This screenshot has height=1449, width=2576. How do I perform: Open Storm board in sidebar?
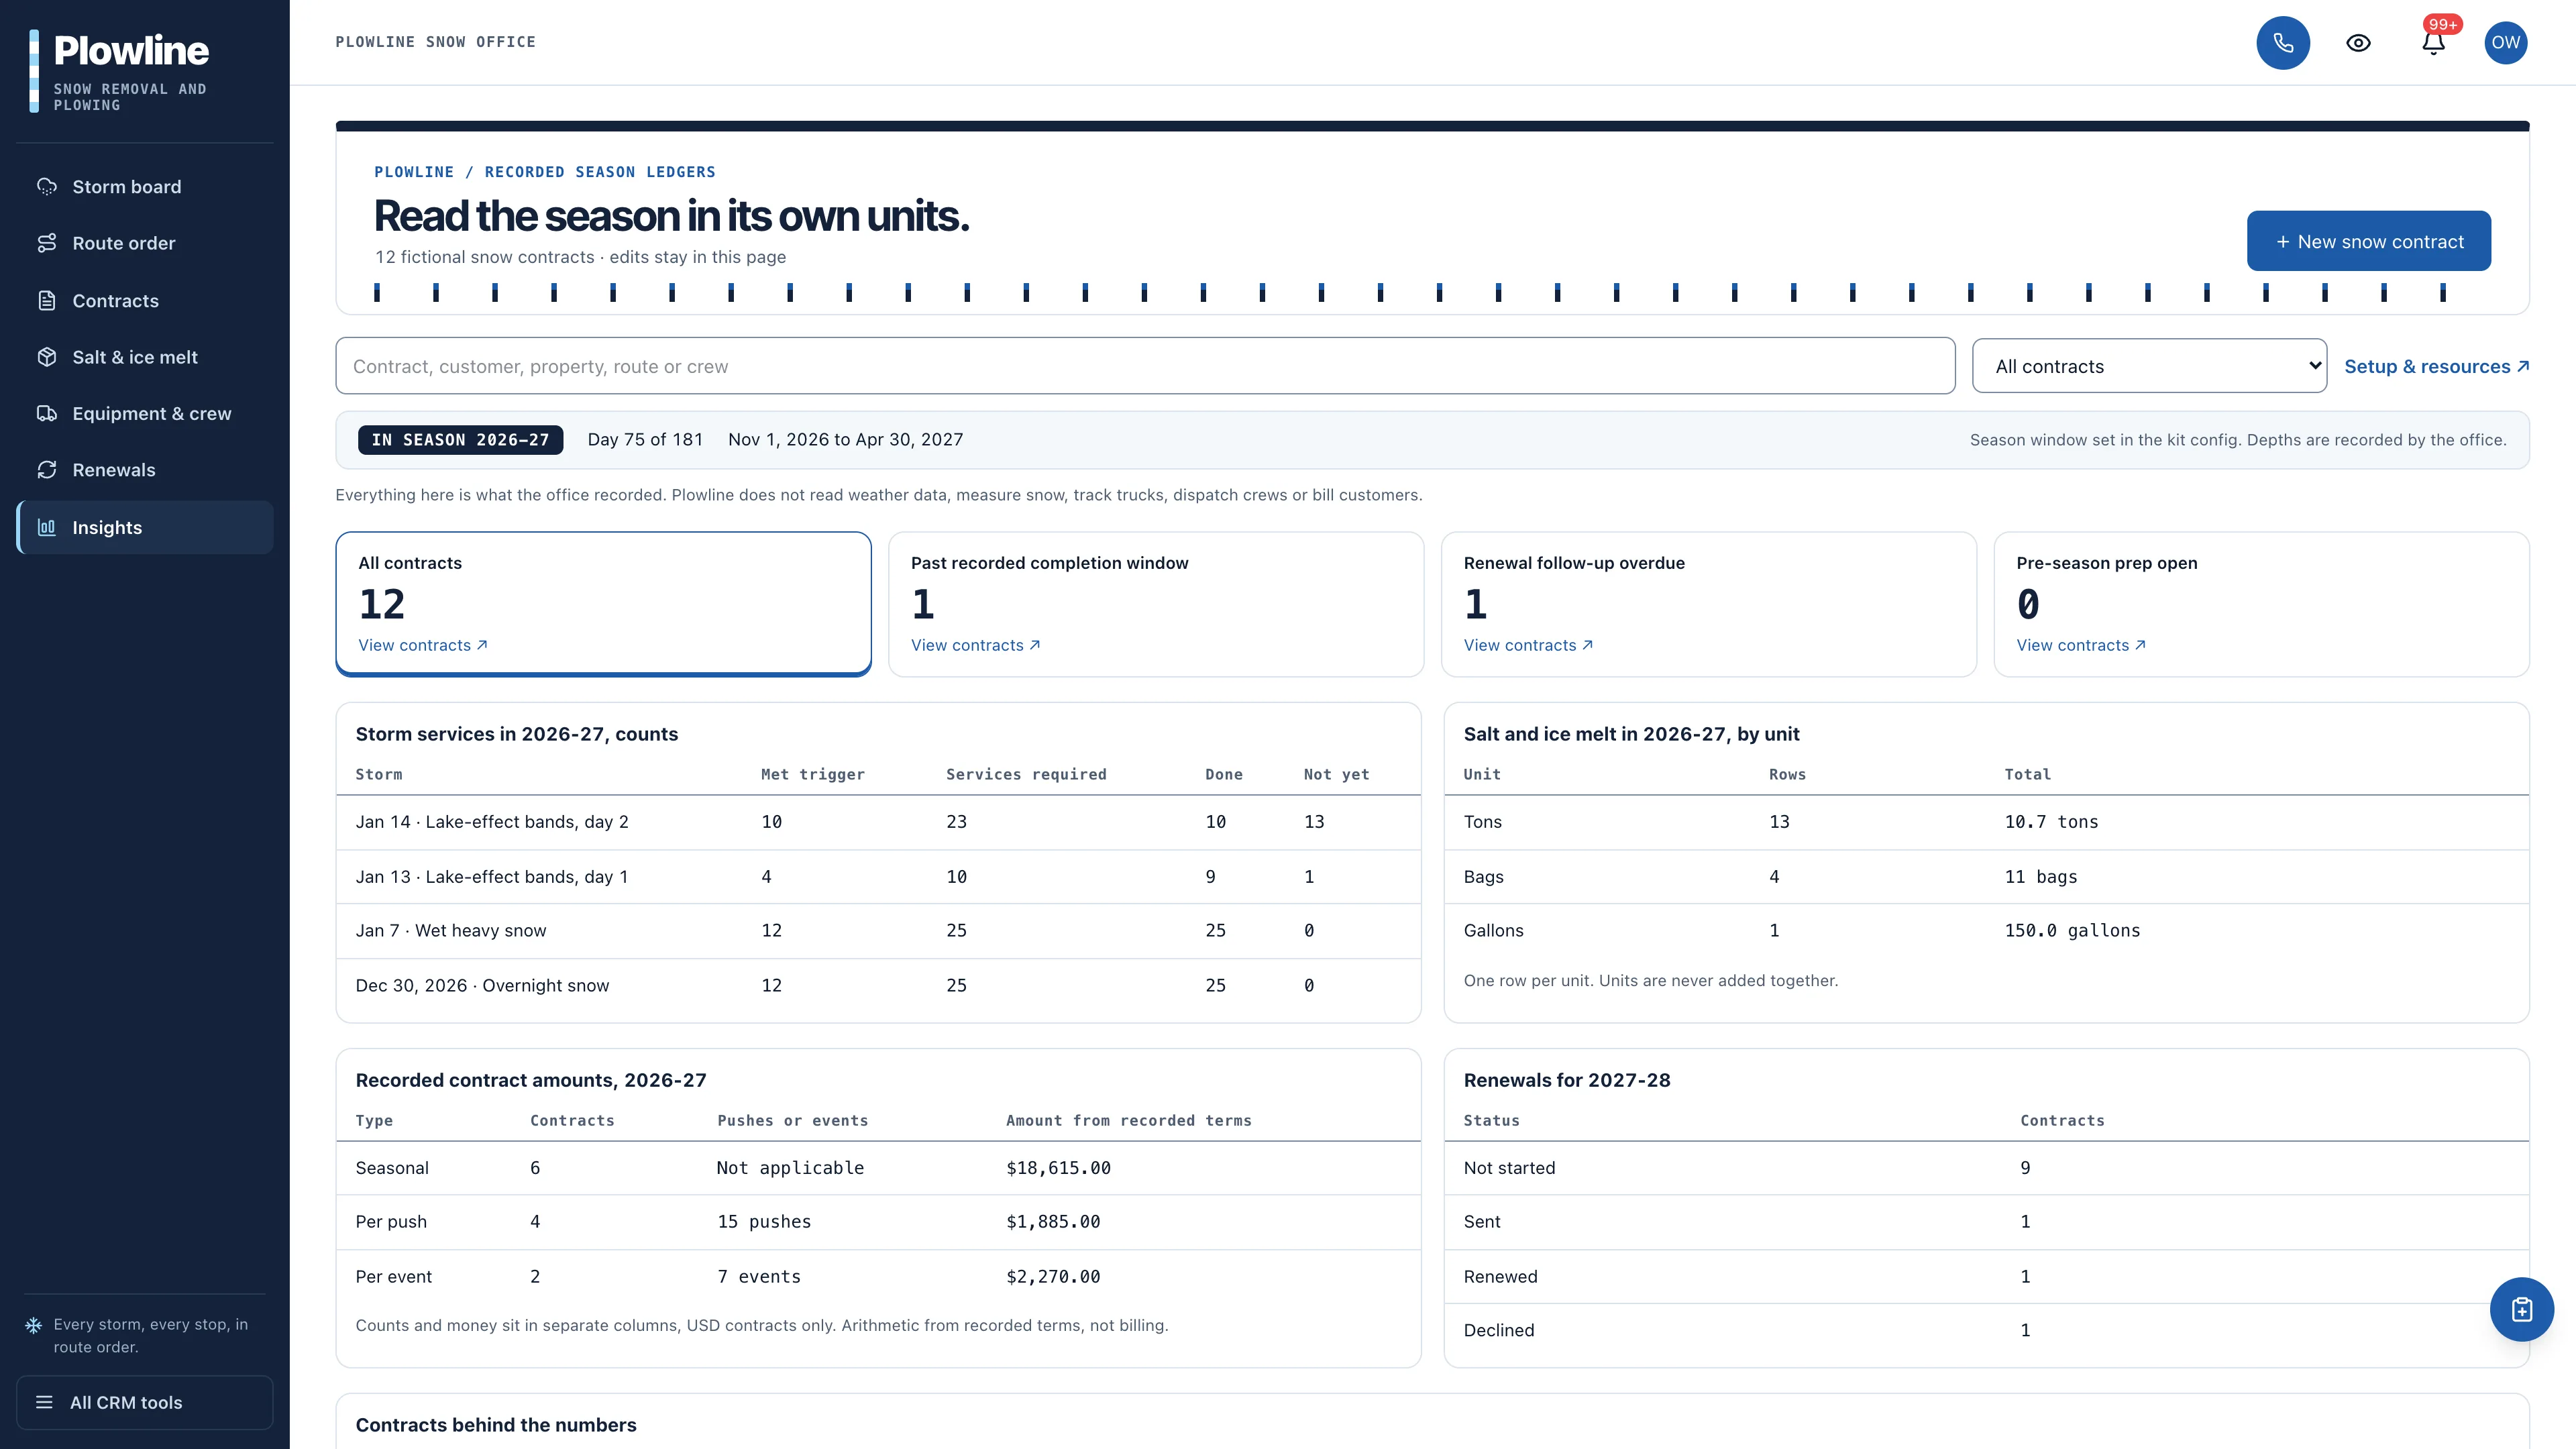(x=145, y=187)
